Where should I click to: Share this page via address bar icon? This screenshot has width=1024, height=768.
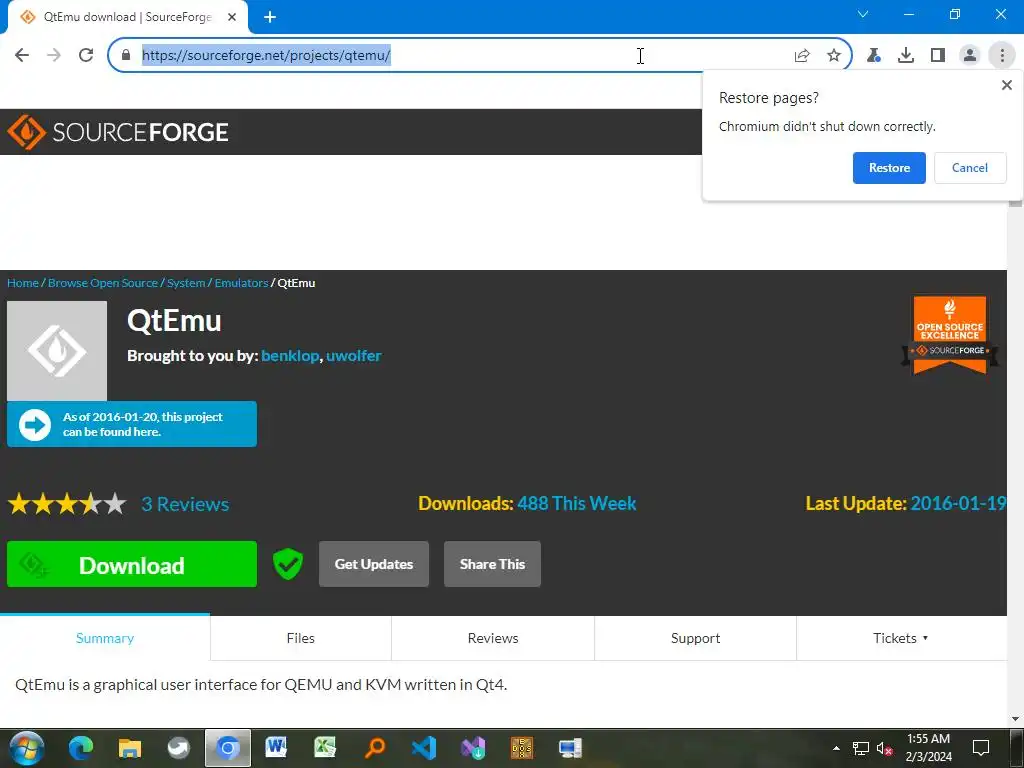pos(802,56)
